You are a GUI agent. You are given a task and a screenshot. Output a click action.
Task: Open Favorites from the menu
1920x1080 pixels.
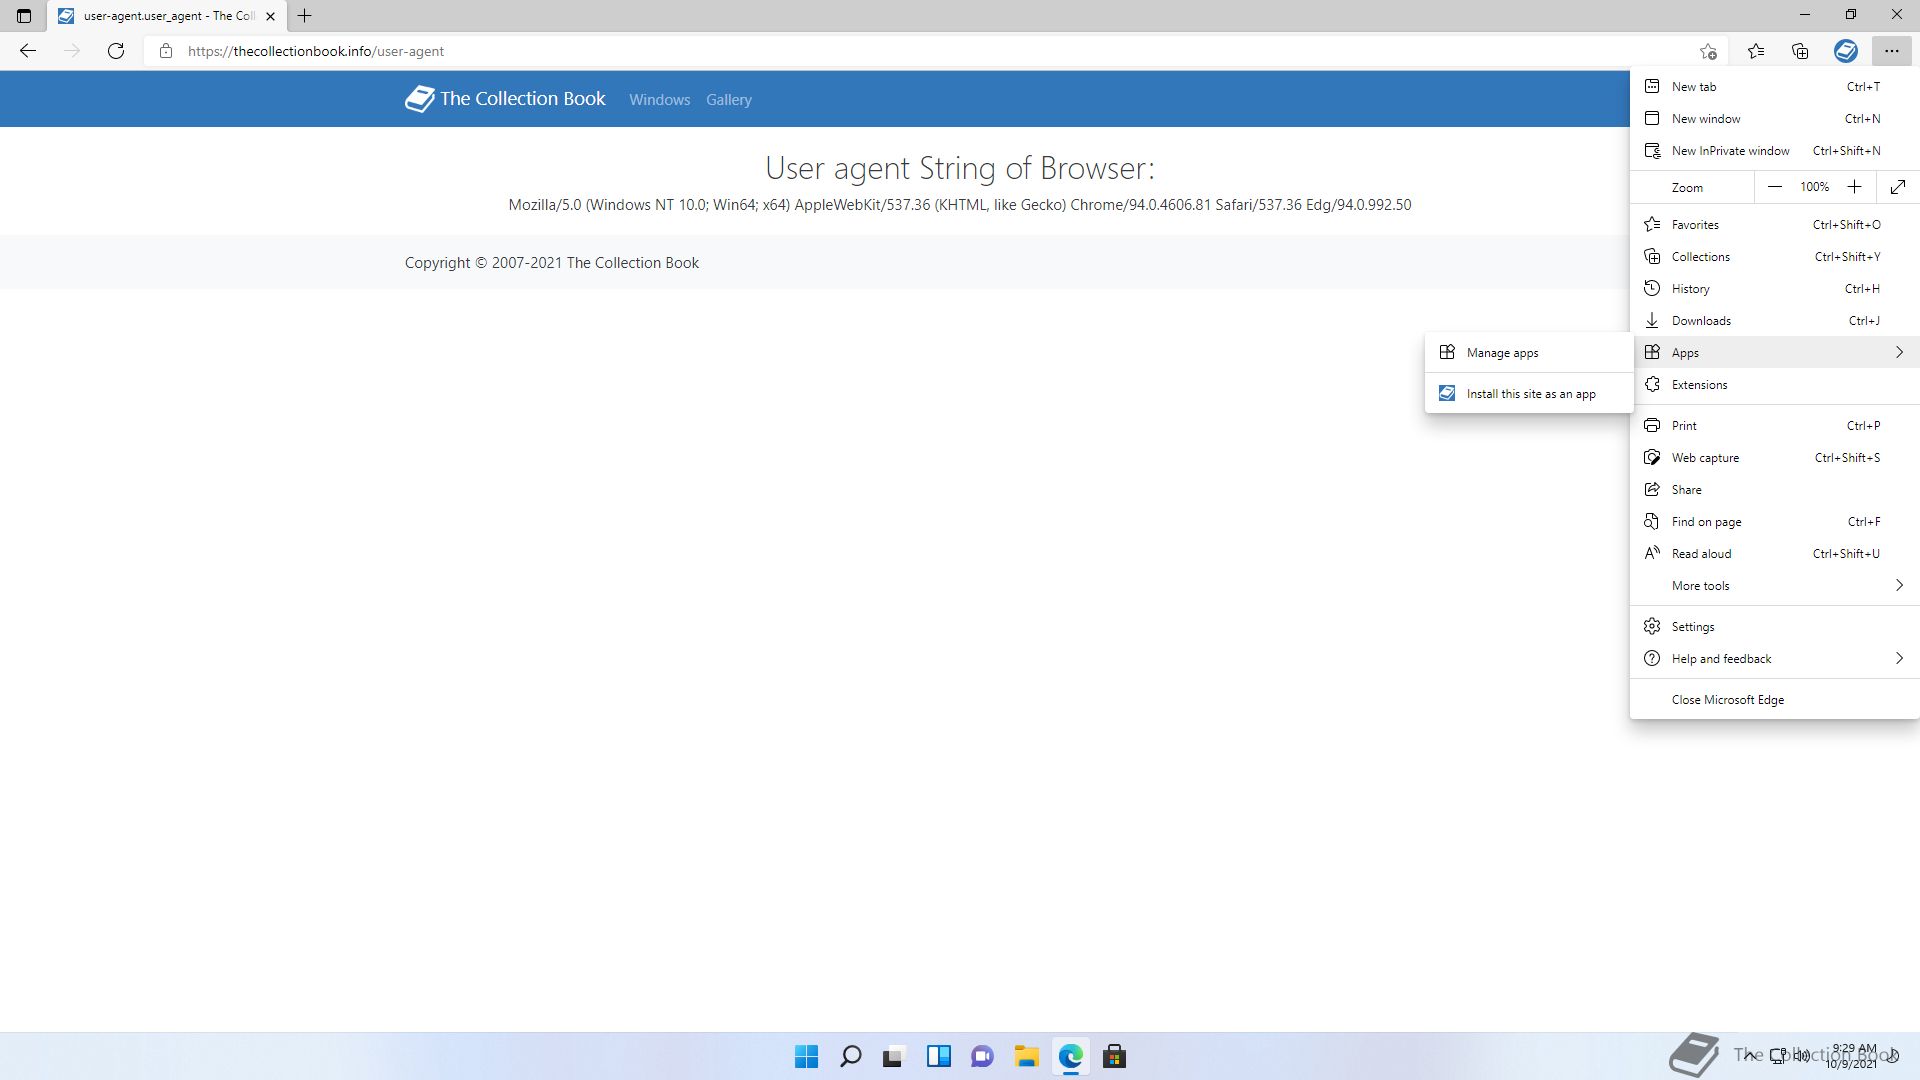pyautogui.click(x=1774, y=225)
